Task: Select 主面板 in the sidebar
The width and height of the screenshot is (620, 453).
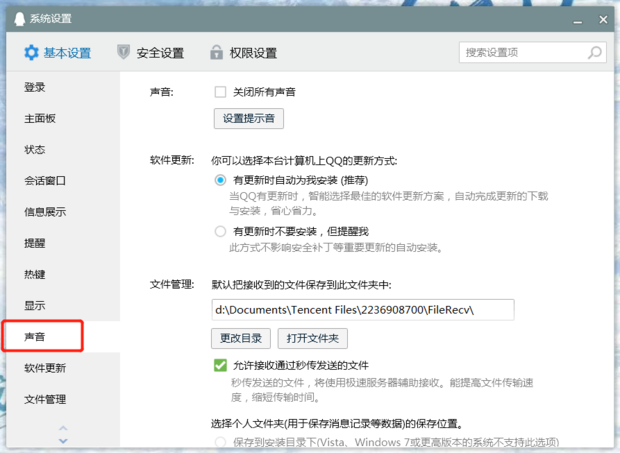Action: click(40, 118)
